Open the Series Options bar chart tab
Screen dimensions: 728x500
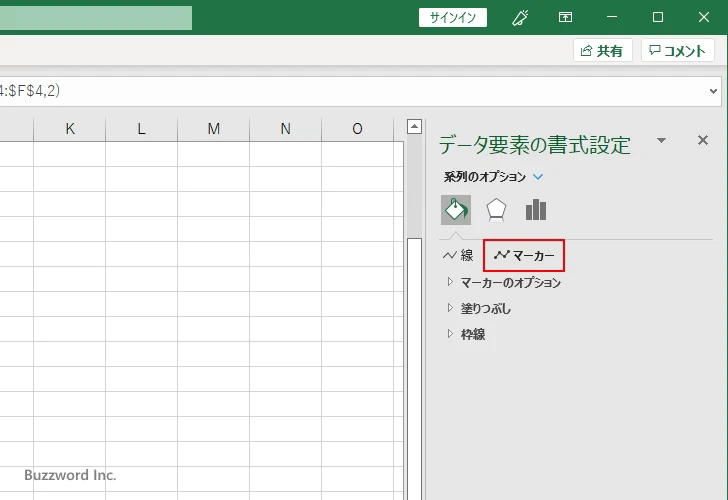[x=536, y=210]
